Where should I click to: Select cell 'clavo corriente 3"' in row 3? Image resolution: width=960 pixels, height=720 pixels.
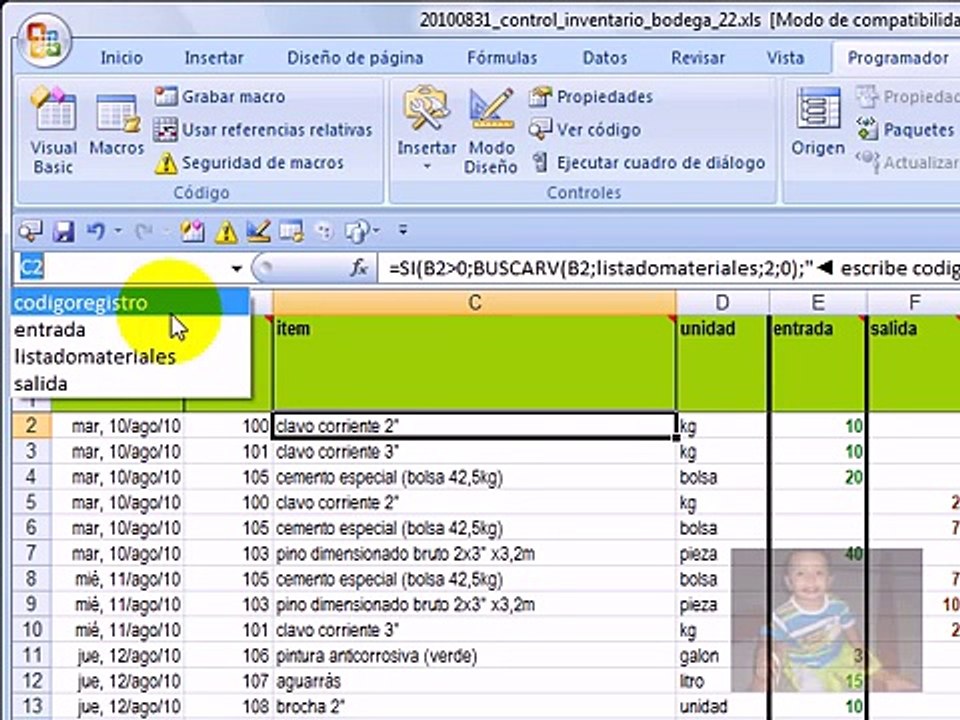coord(474,452)
